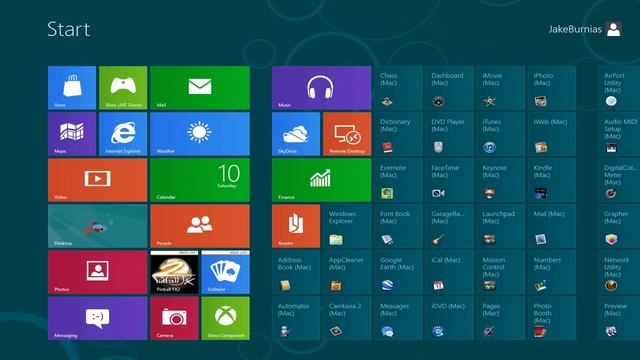This screenshot has height=360, width=640.
Task: Open Camtasia 2 (Mac) tile
Action: pos(347,318)
